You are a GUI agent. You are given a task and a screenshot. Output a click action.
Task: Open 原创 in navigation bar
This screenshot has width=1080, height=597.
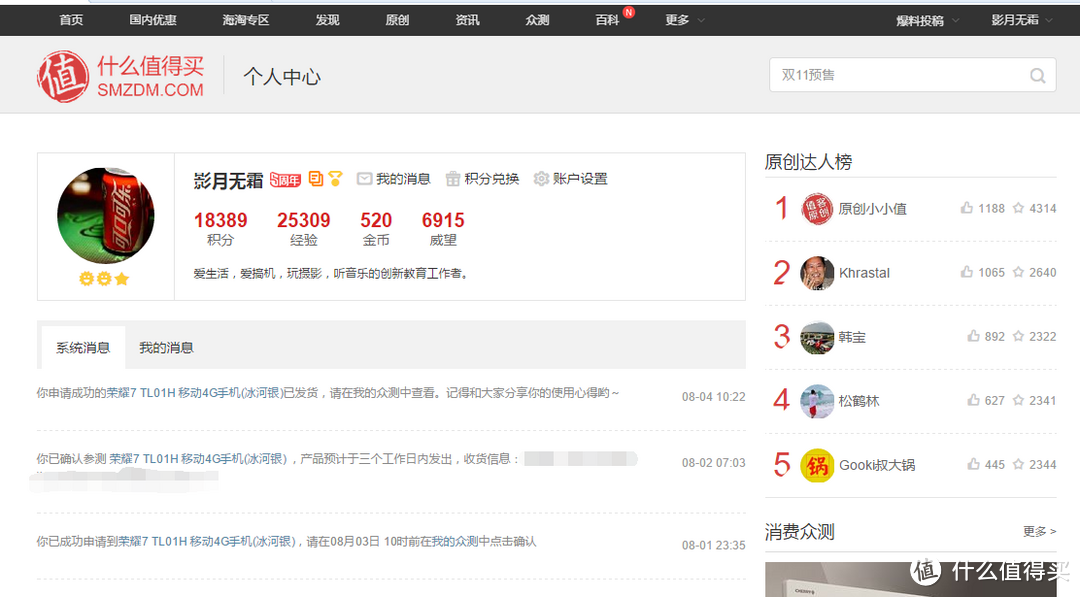tap(397, 20)
